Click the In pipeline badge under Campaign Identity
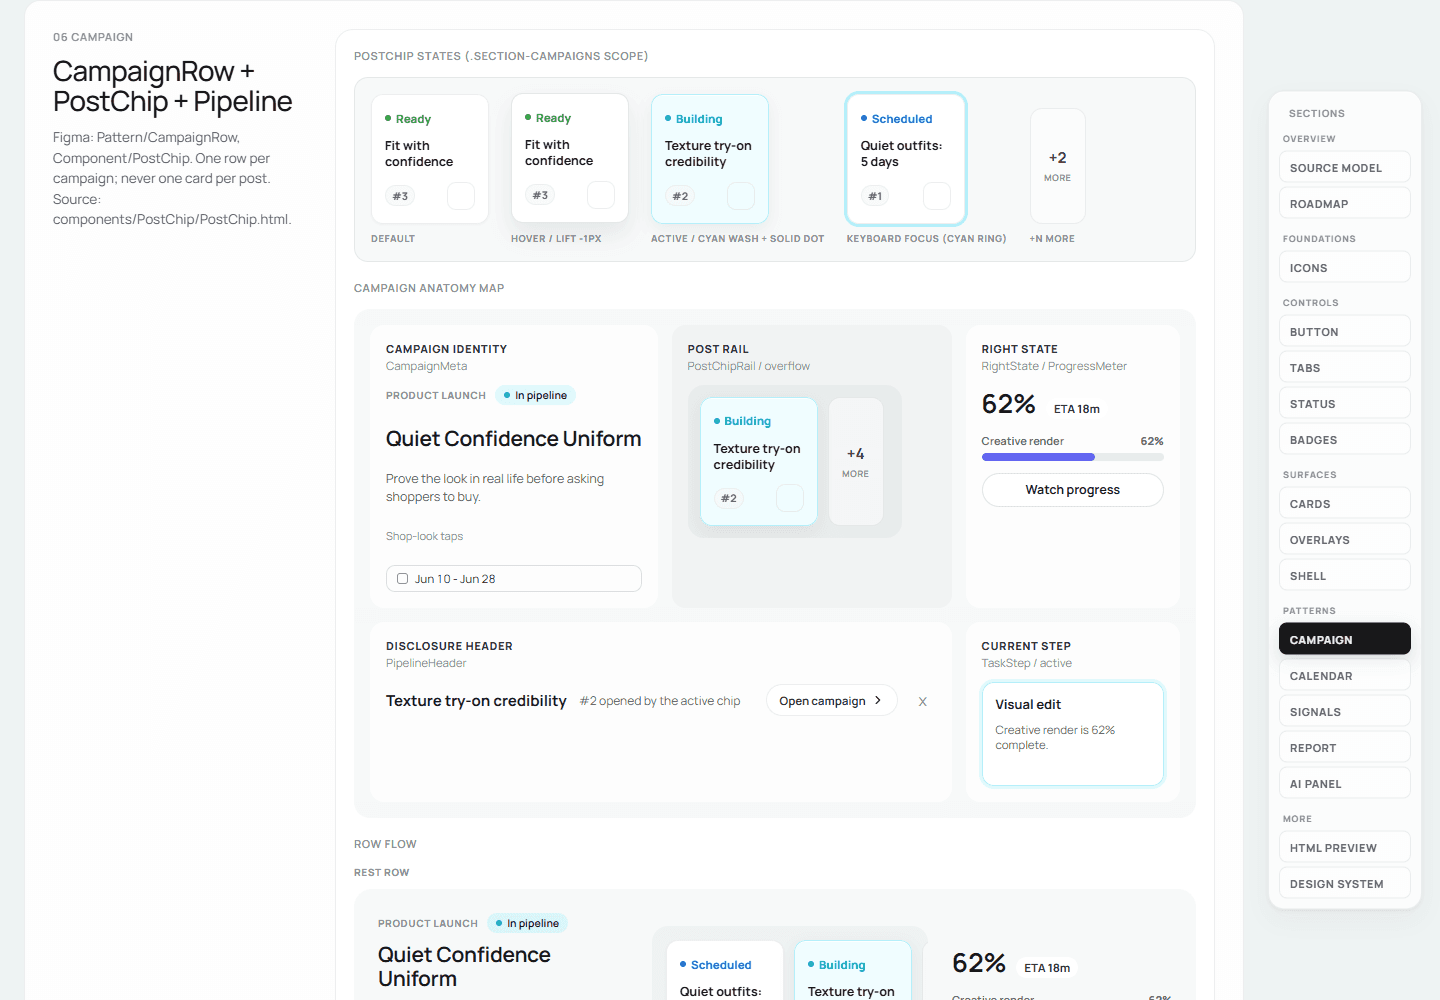The height and width of the screenshot is (1000, 1440). [536, 395]
